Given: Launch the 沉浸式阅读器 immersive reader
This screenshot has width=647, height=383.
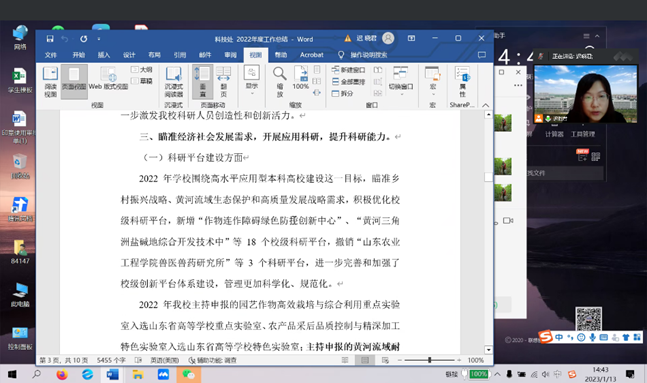Looking at the screenshot, I should tap(174, 82).
